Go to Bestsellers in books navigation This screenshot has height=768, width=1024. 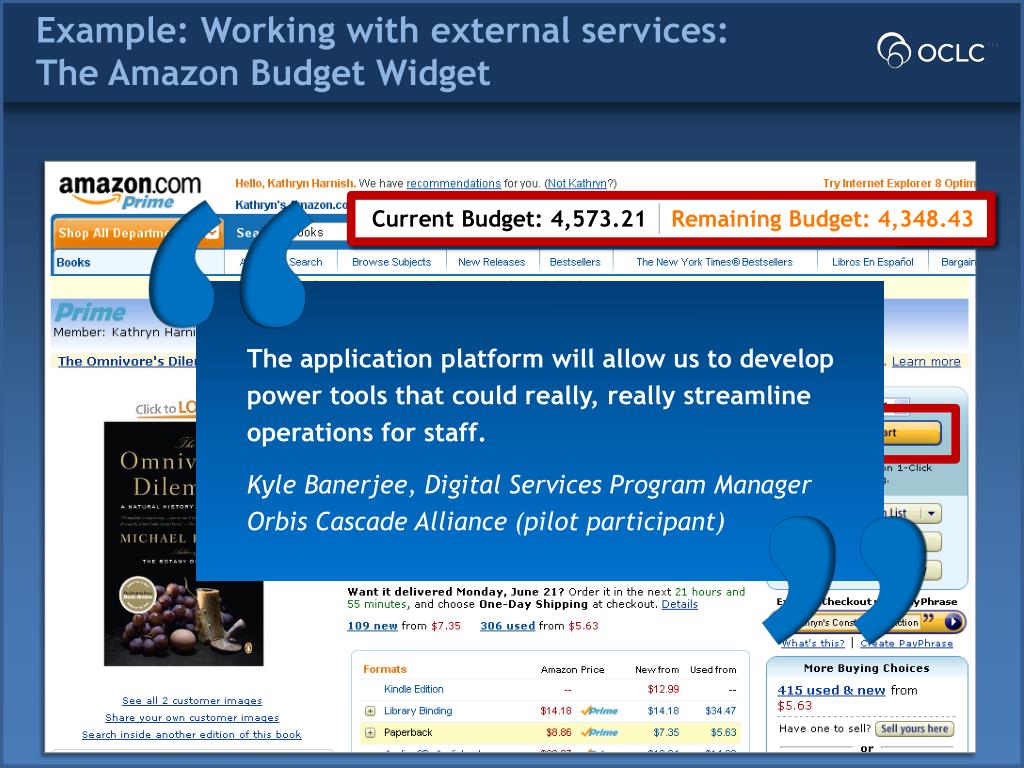click(575, 262)
